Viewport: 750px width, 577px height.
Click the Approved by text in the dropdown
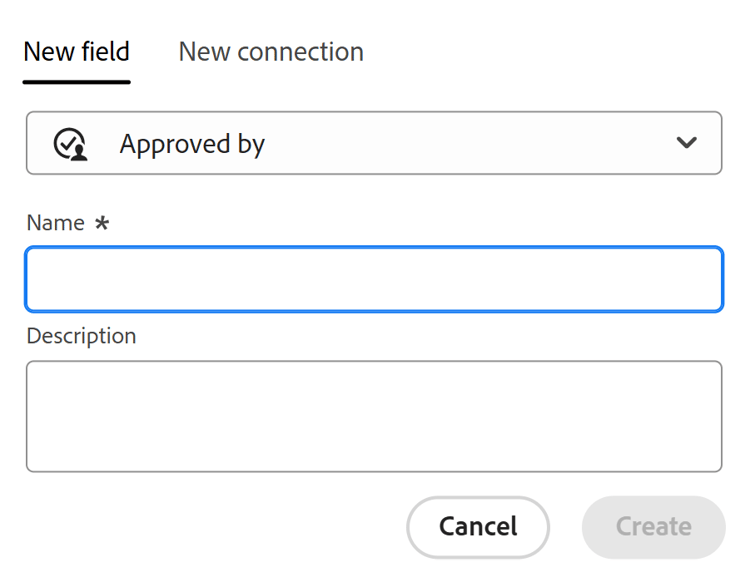[192, 144]
